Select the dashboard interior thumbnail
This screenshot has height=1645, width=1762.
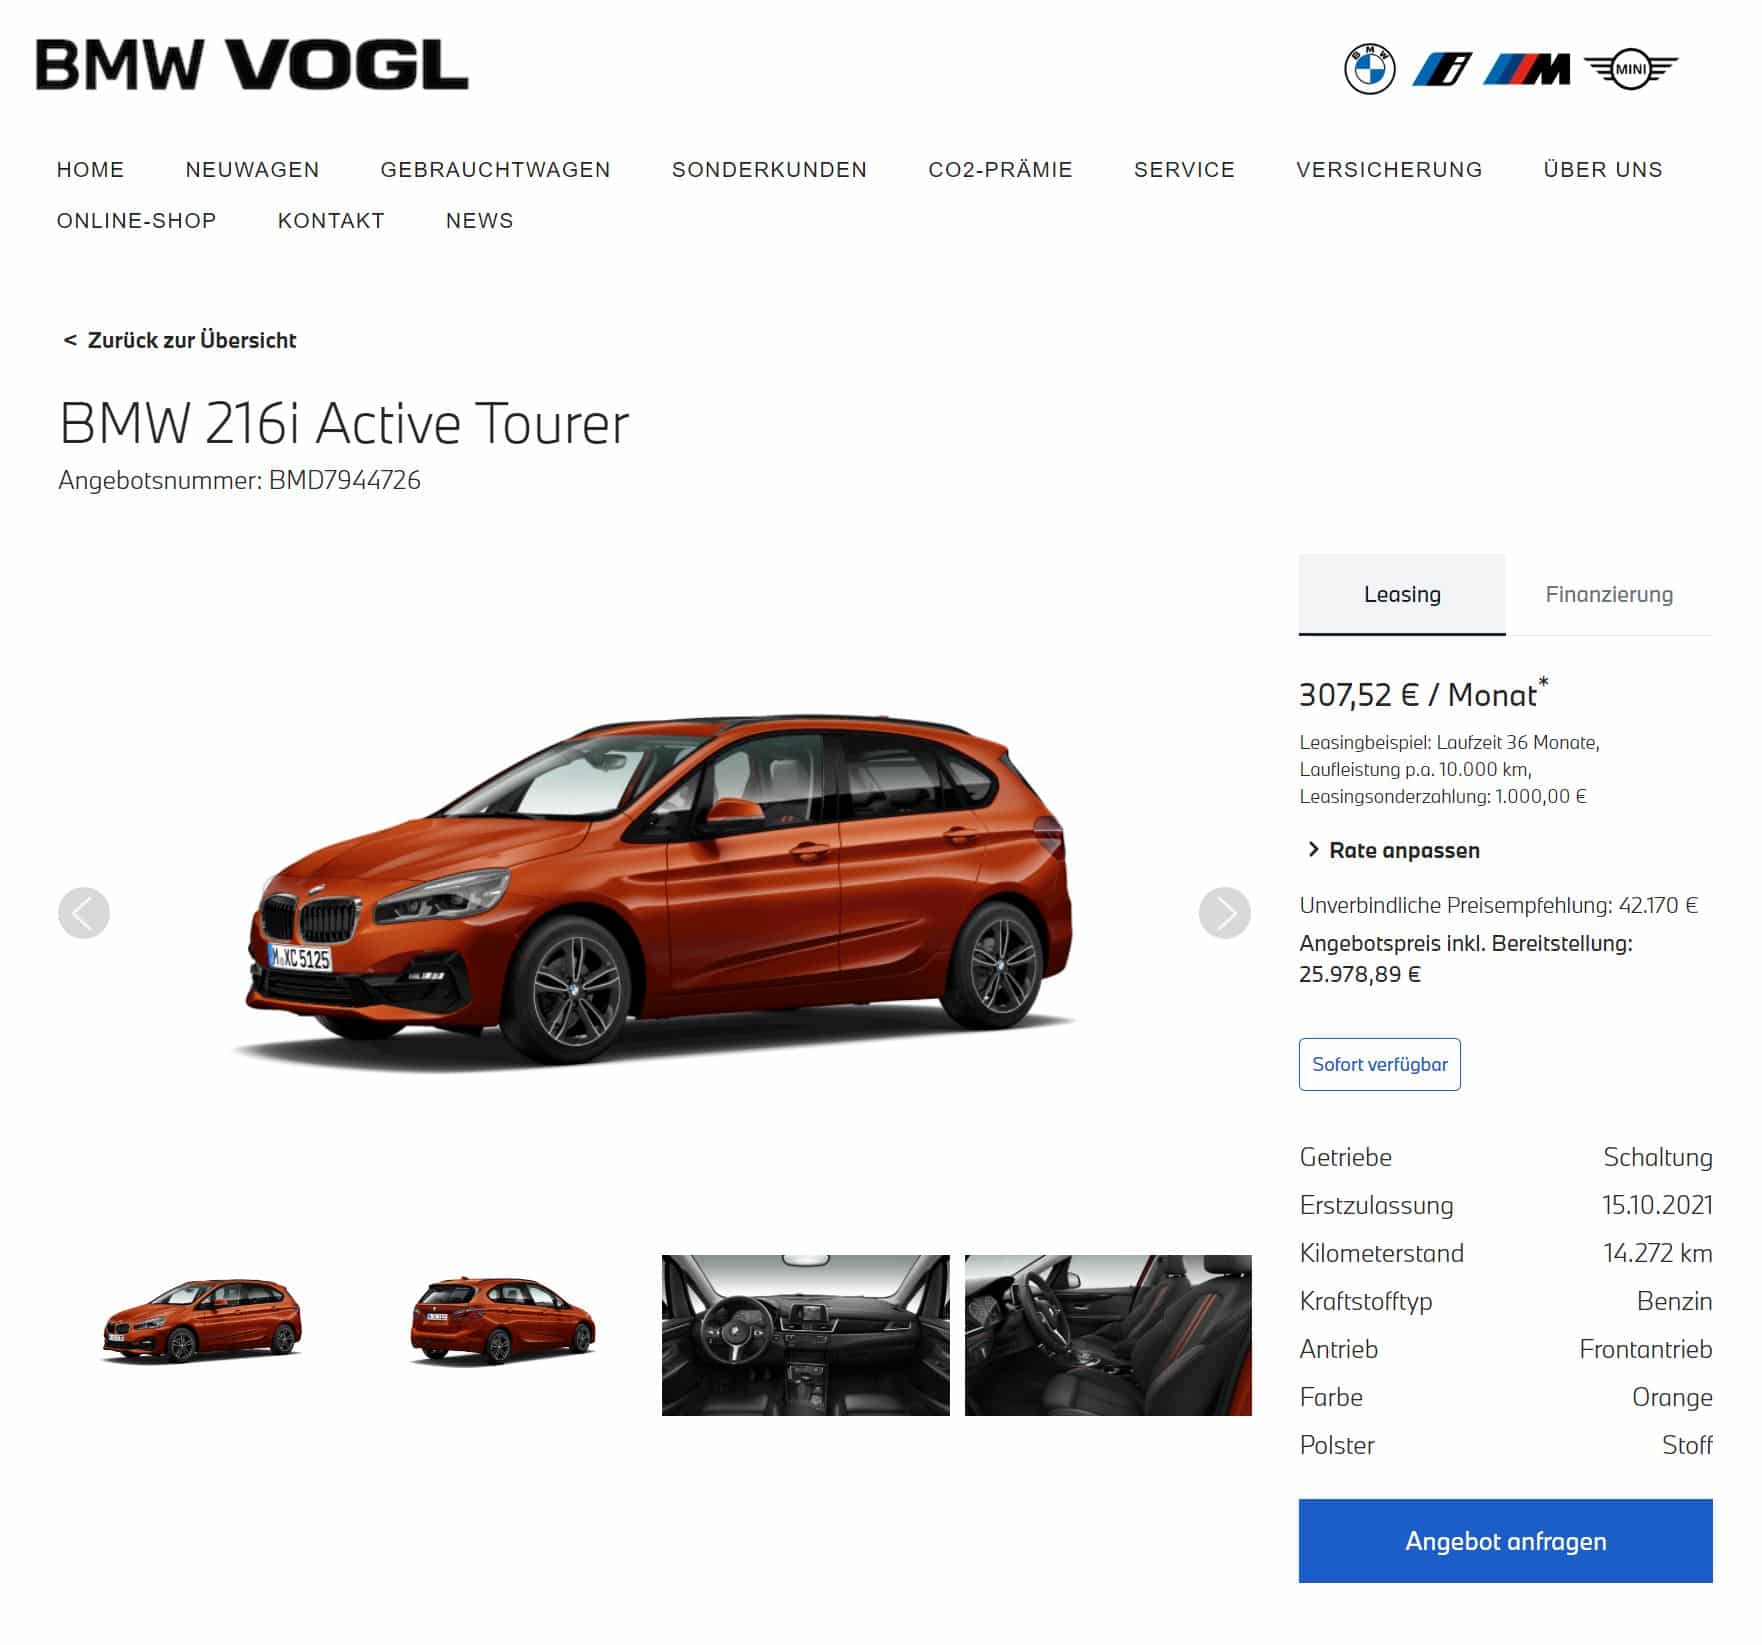point(806,1335)
